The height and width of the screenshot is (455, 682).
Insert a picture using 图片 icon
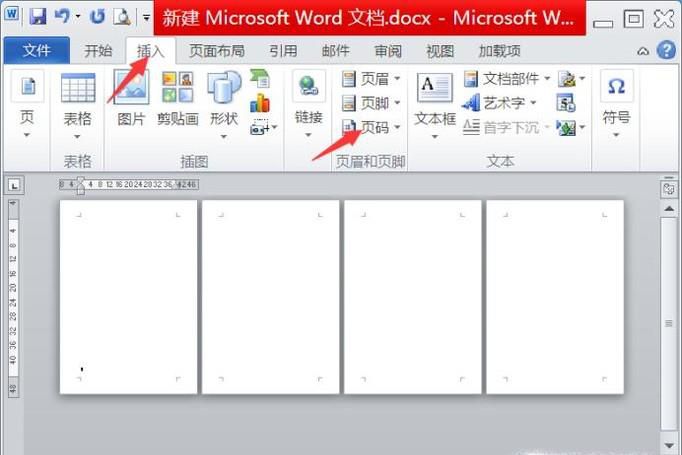click(x=131, y=100)
